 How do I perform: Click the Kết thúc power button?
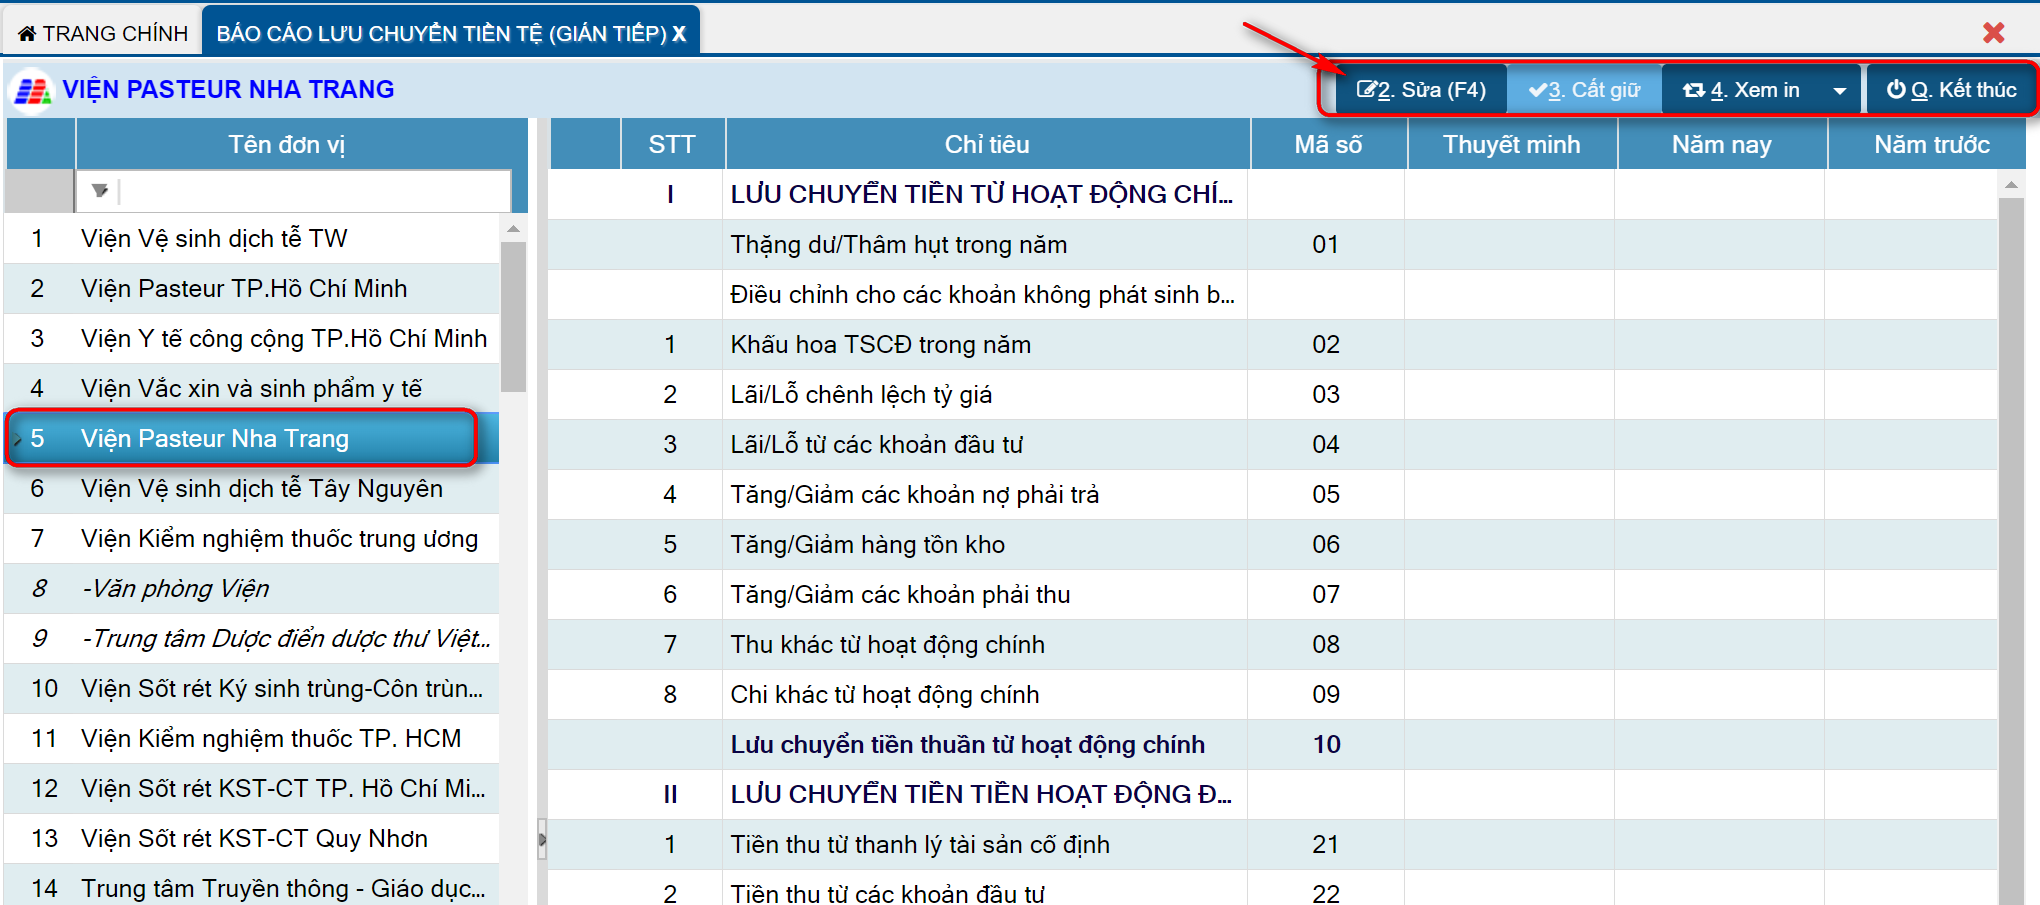pos(1950,90)
